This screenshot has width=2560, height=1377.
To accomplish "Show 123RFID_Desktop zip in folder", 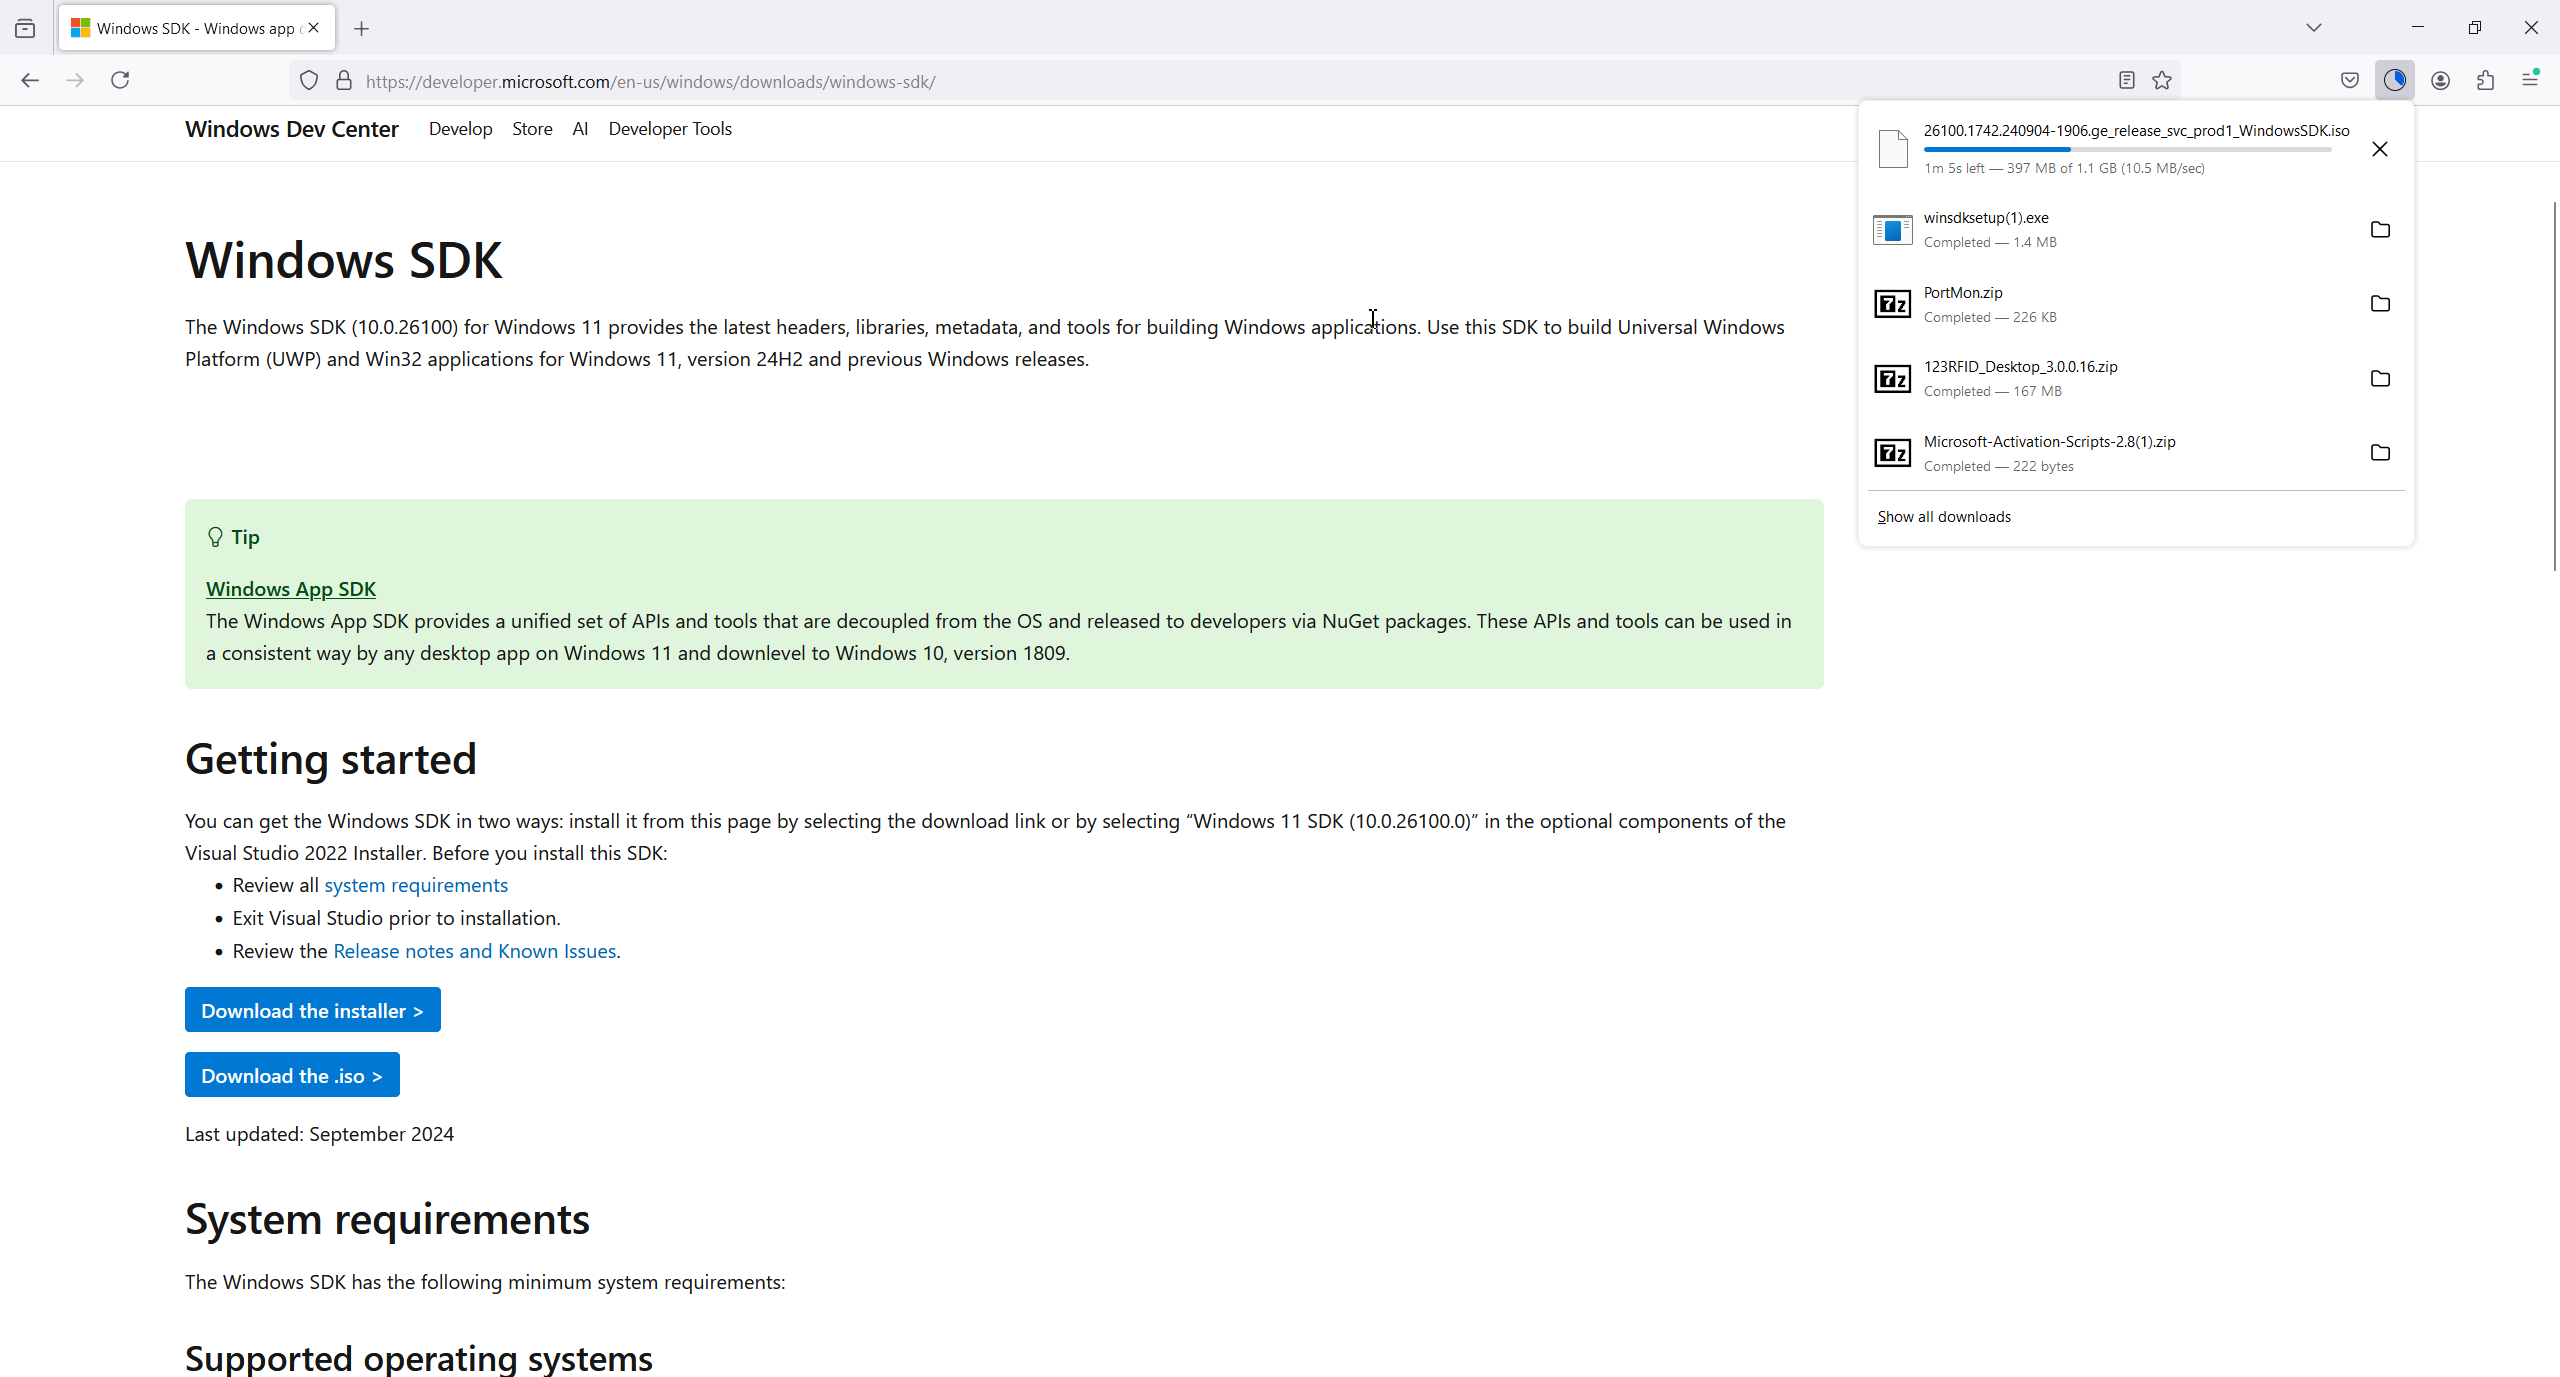I will 2380,379.
